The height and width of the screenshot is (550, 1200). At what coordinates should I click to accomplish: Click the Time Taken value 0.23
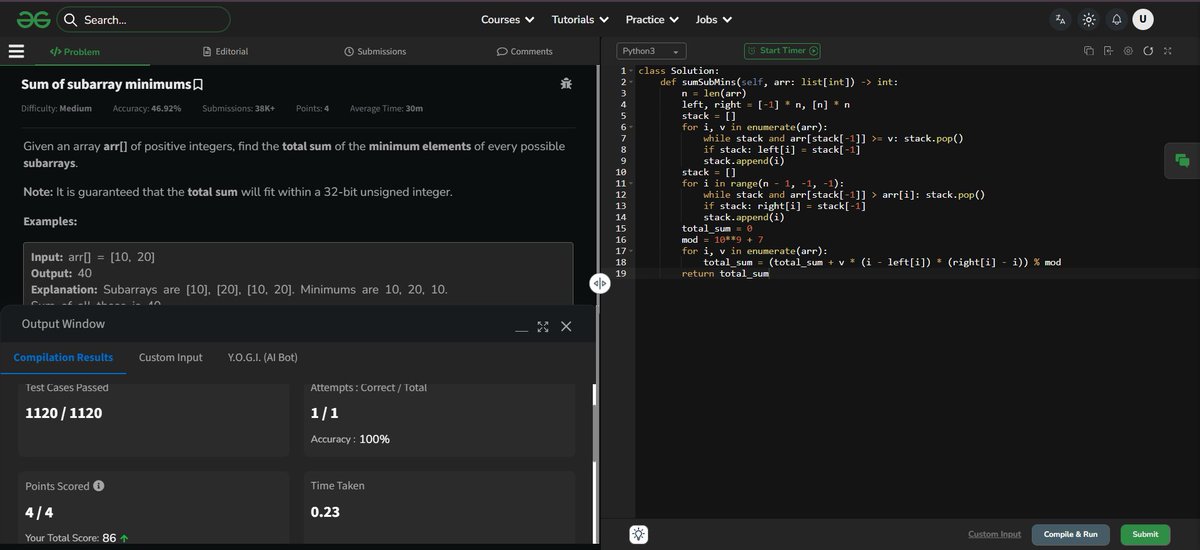325,511
